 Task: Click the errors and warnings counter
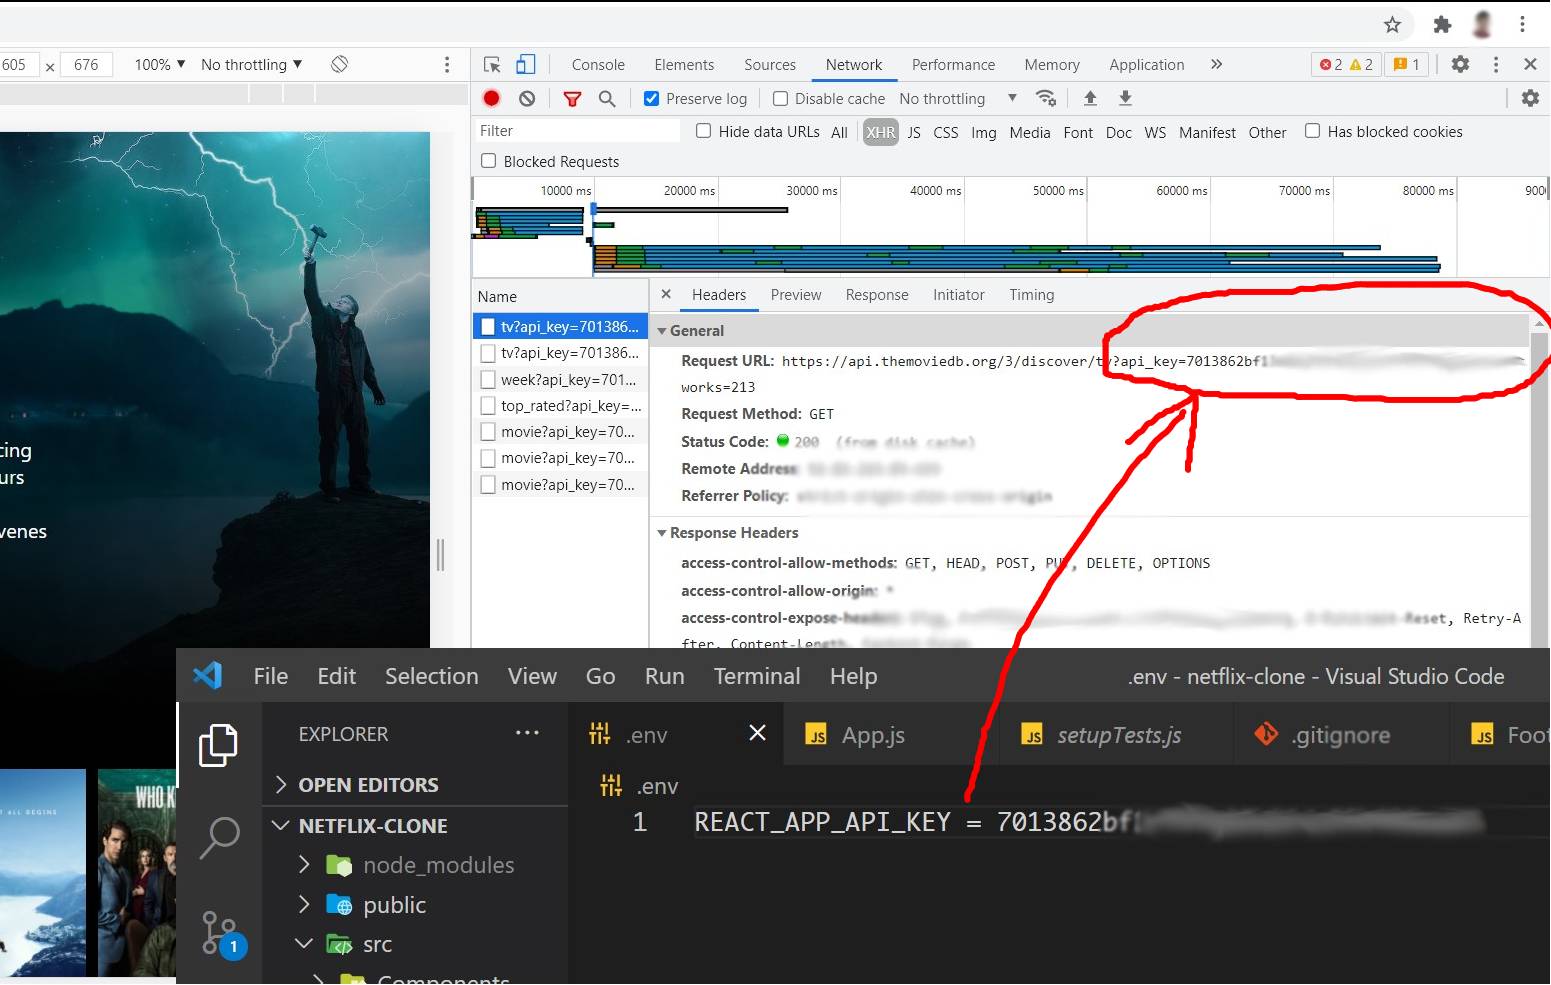[x=1346, y=64]
